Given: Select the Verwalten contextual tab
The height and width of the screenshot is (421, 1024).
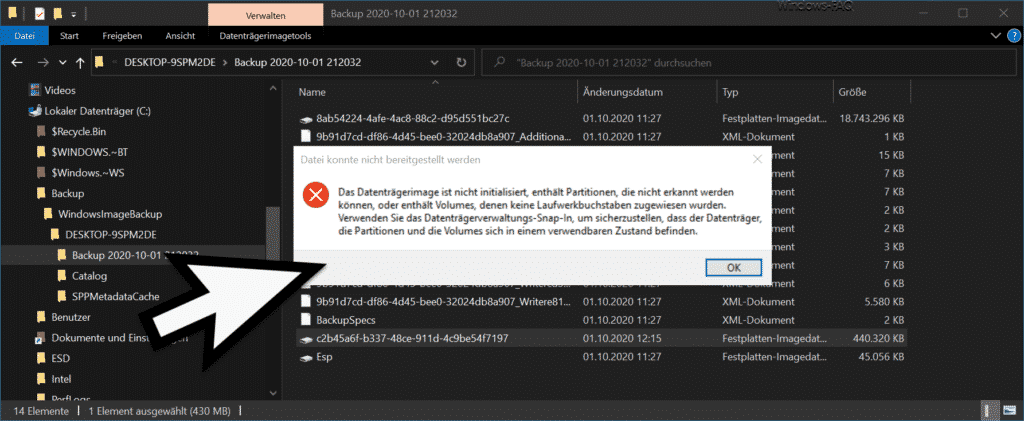Looking at the screenshot, I should (x=265, y=14).
